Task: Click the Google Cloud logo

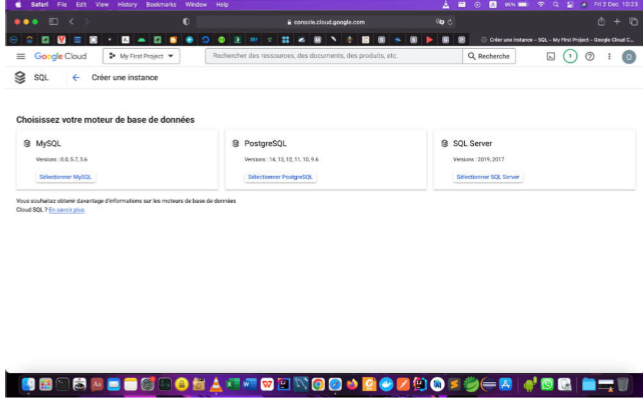Action: [60, 56]
